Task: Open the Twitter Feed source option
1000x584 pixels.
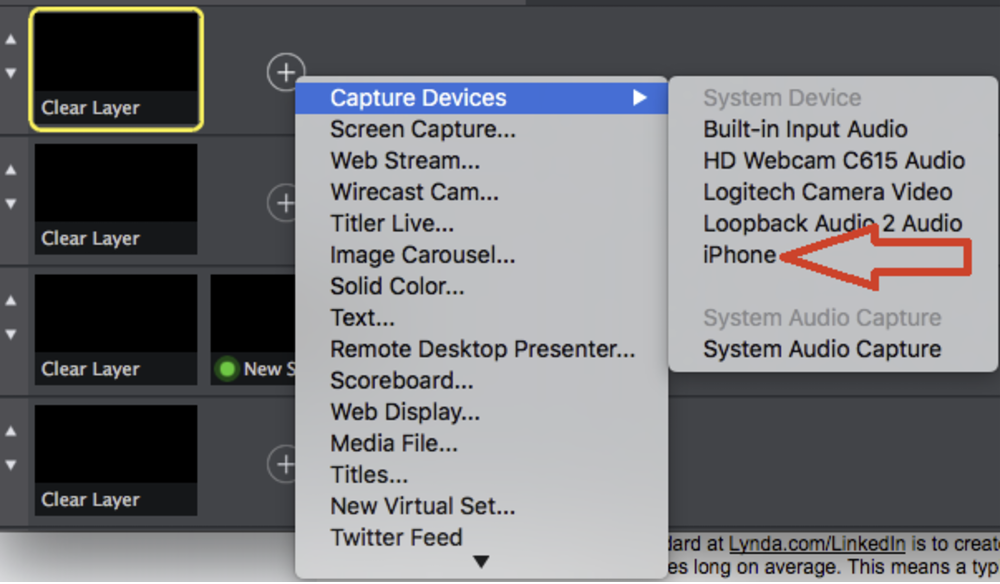Action: [x=396, y=537]
